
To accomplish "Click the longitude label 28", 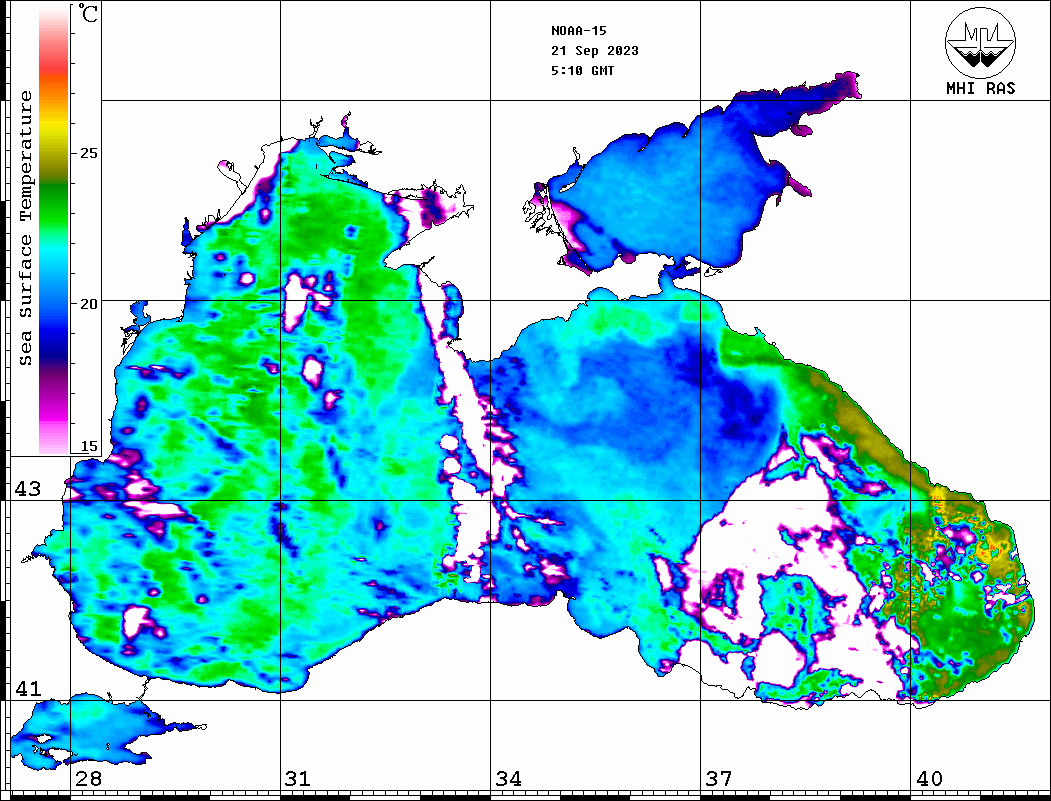I will 88,779.
